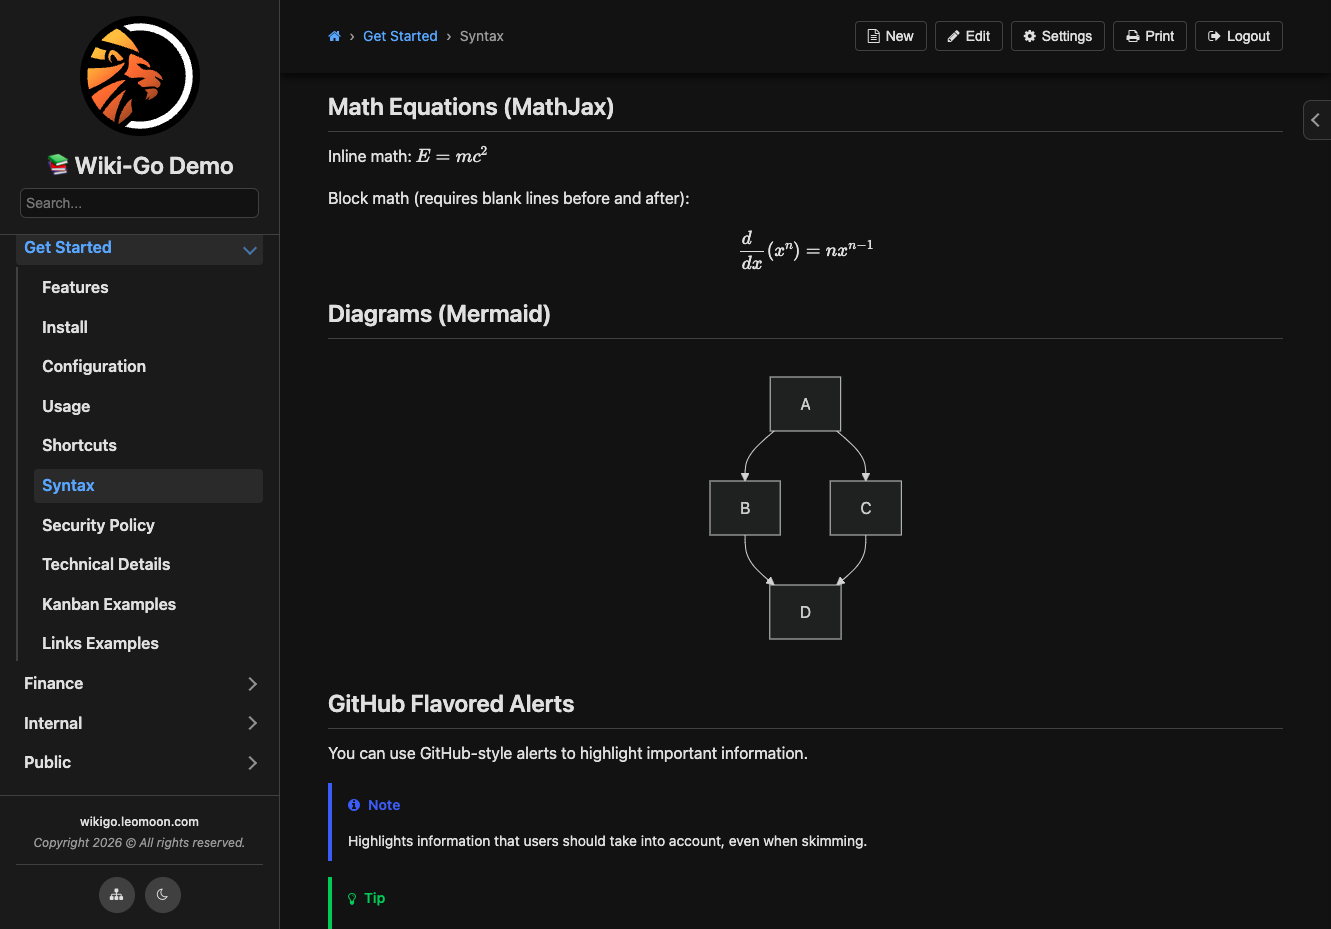Open the Settings button
The height and width of the screenshot is (929, 1331).
[x=1058, y=36]
